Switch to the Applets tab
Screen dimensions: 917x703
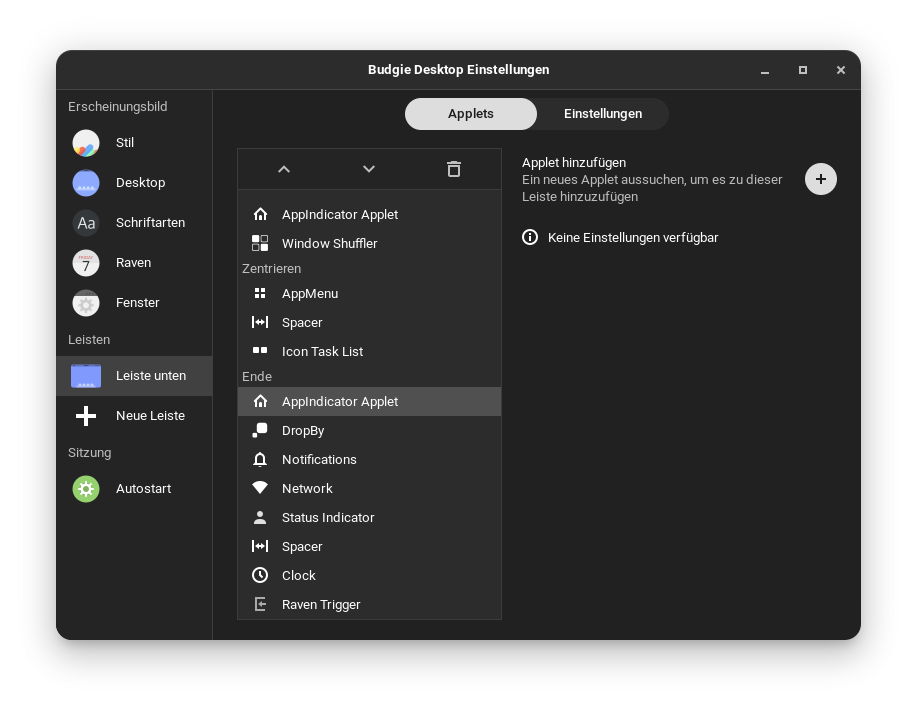[x=470, y=113]
